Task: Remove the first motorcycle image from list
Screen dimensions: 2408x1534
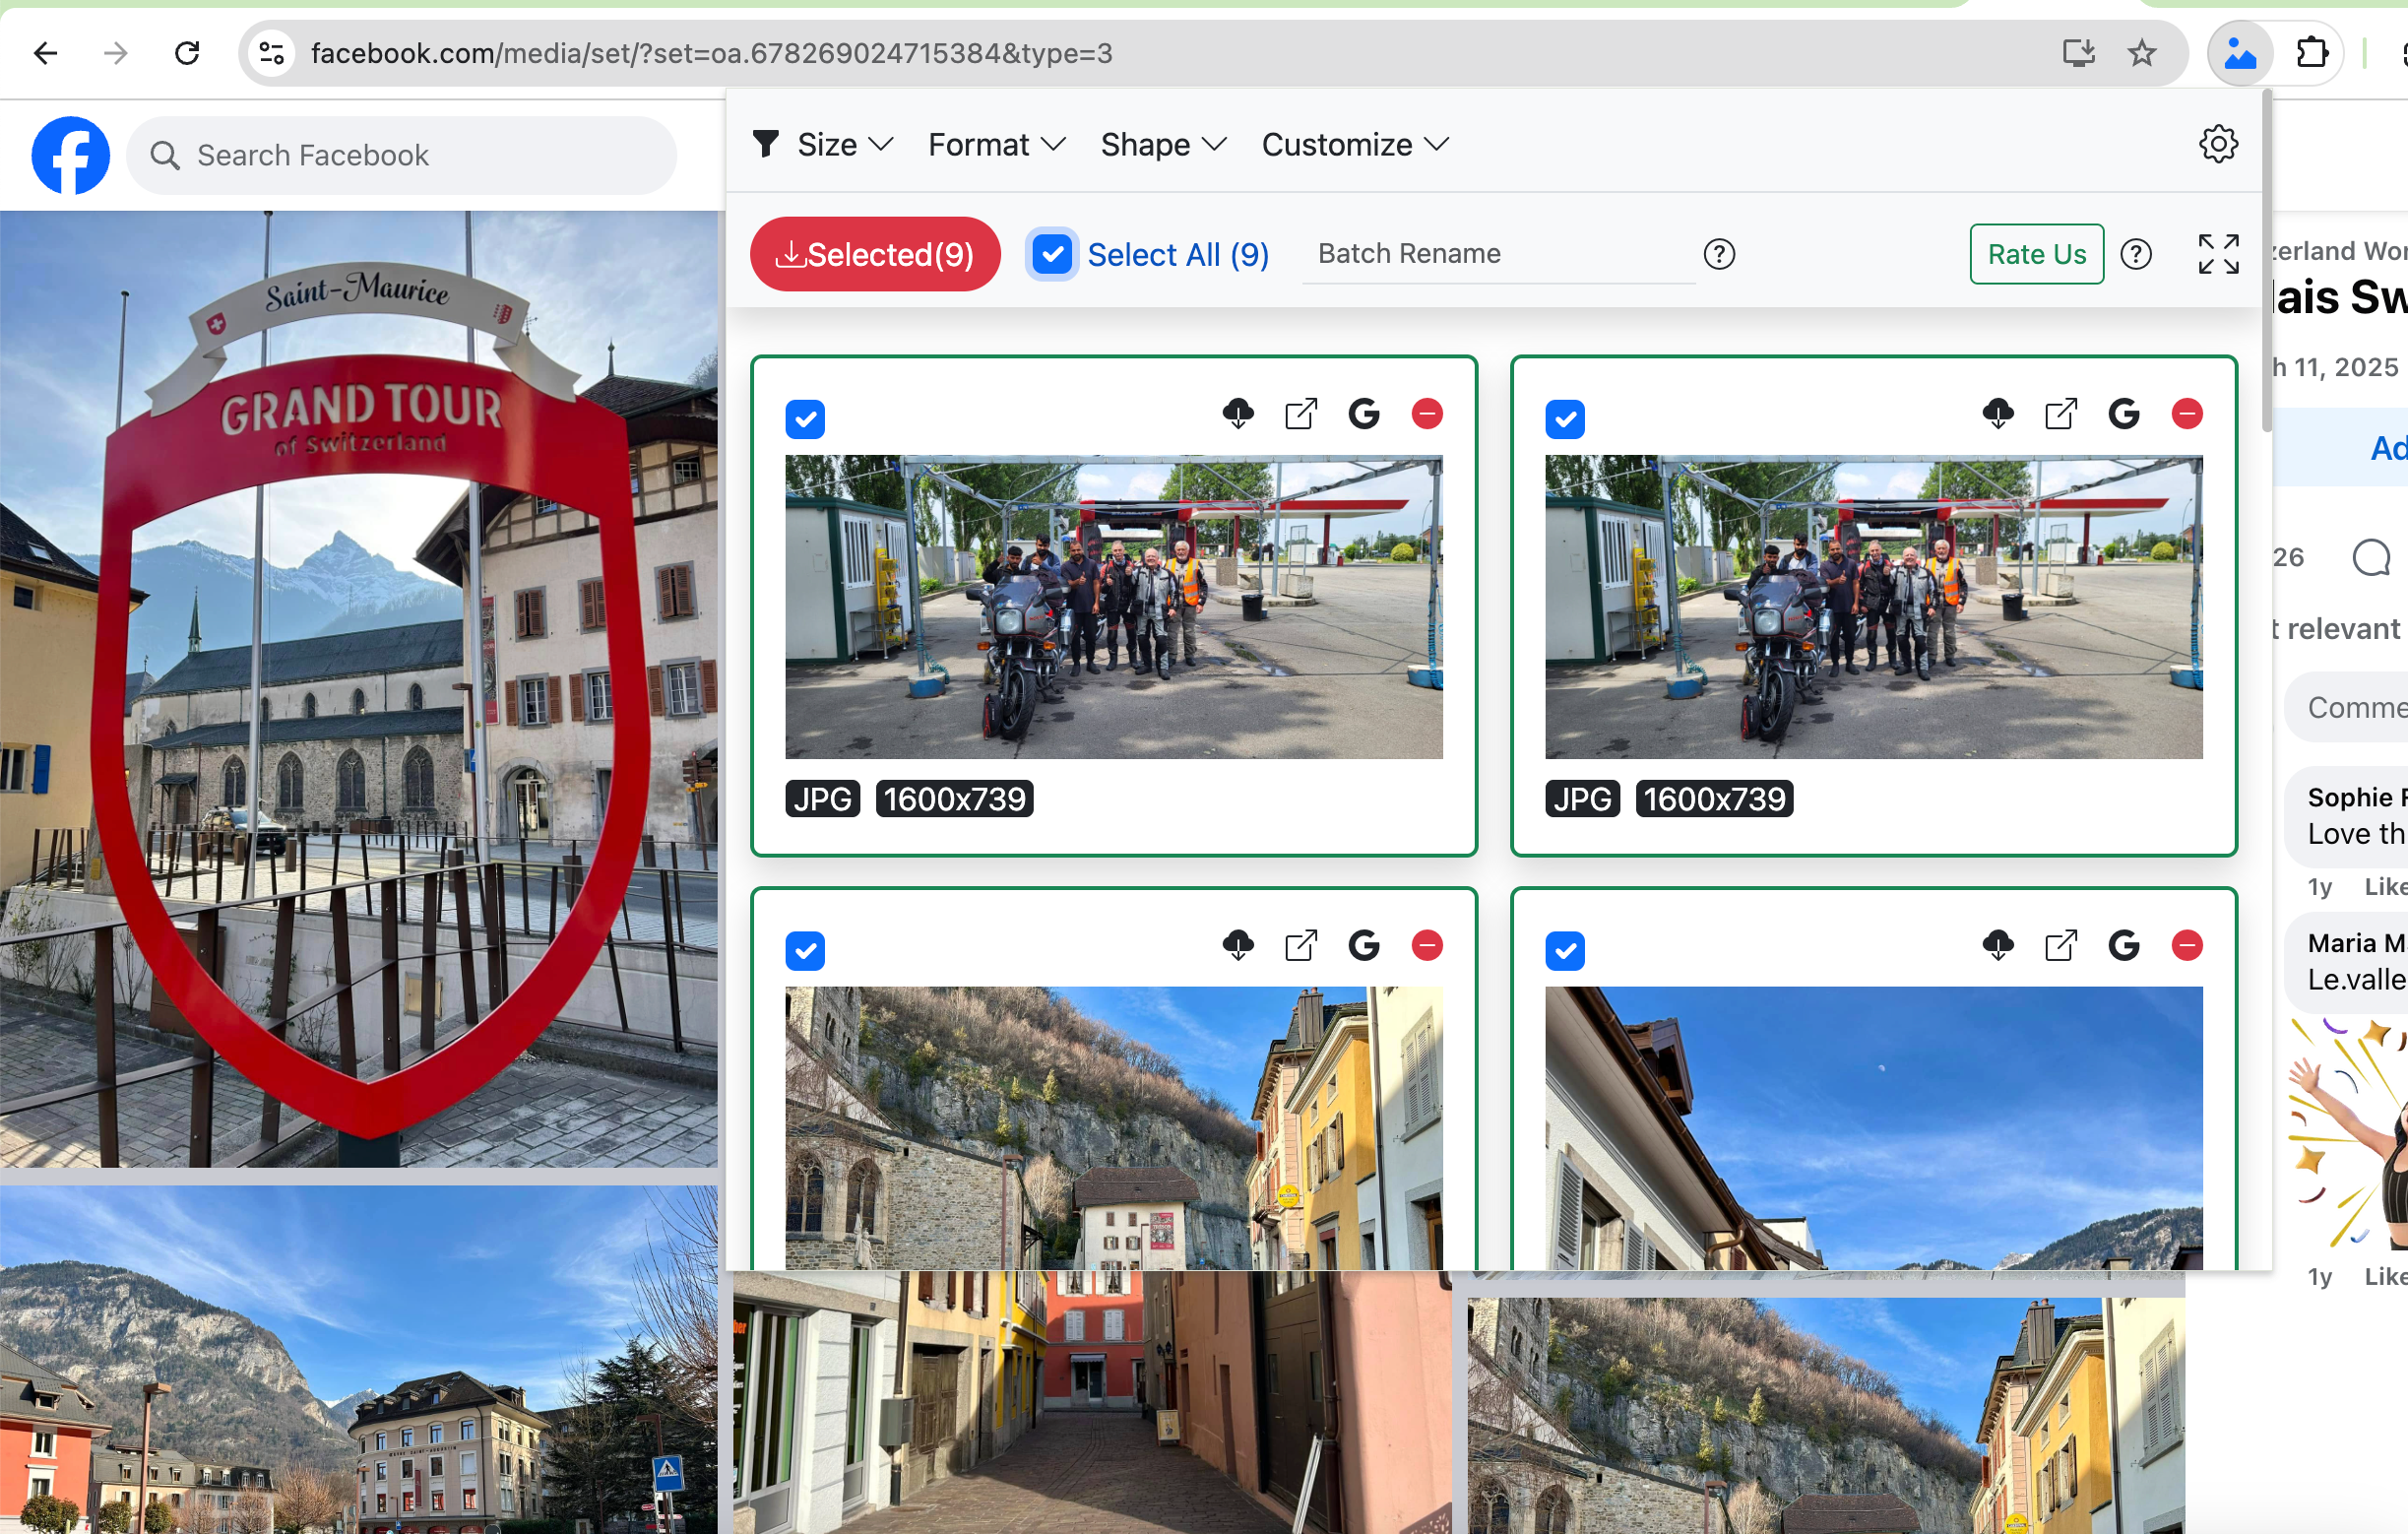Action: [1427, 413]
